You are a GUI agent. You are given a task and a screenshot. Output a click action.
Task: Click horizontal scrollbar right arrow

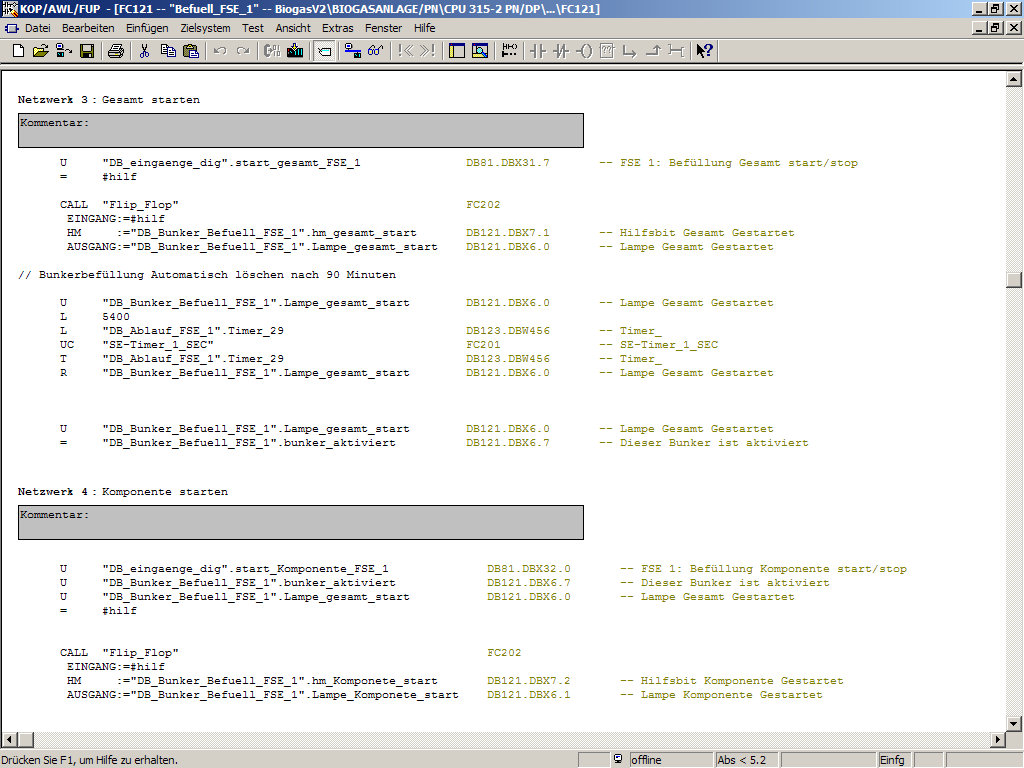pos(997,739)
